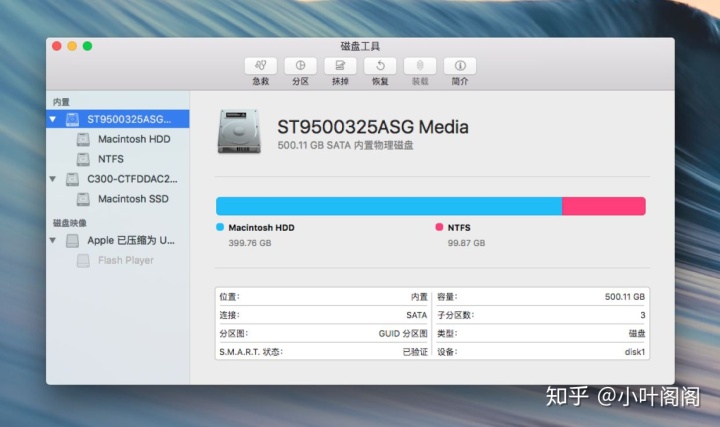Screen dimensions: 720x427
Task: Click the Erase (抹掉) toolbar icon
Action: [340, 66]
